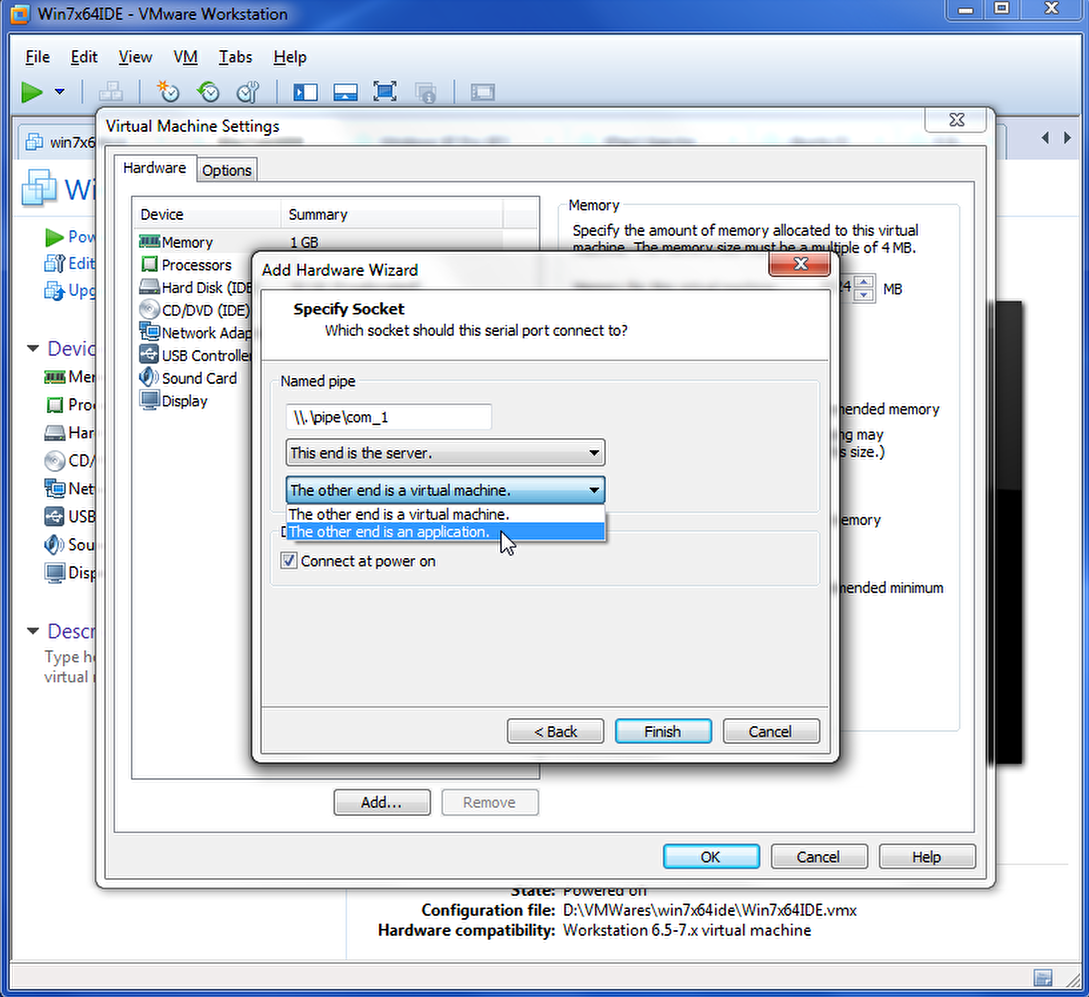1089x997 pixels.
Task: Select Sound Card in the device list
Action: (x=199, y=378)
